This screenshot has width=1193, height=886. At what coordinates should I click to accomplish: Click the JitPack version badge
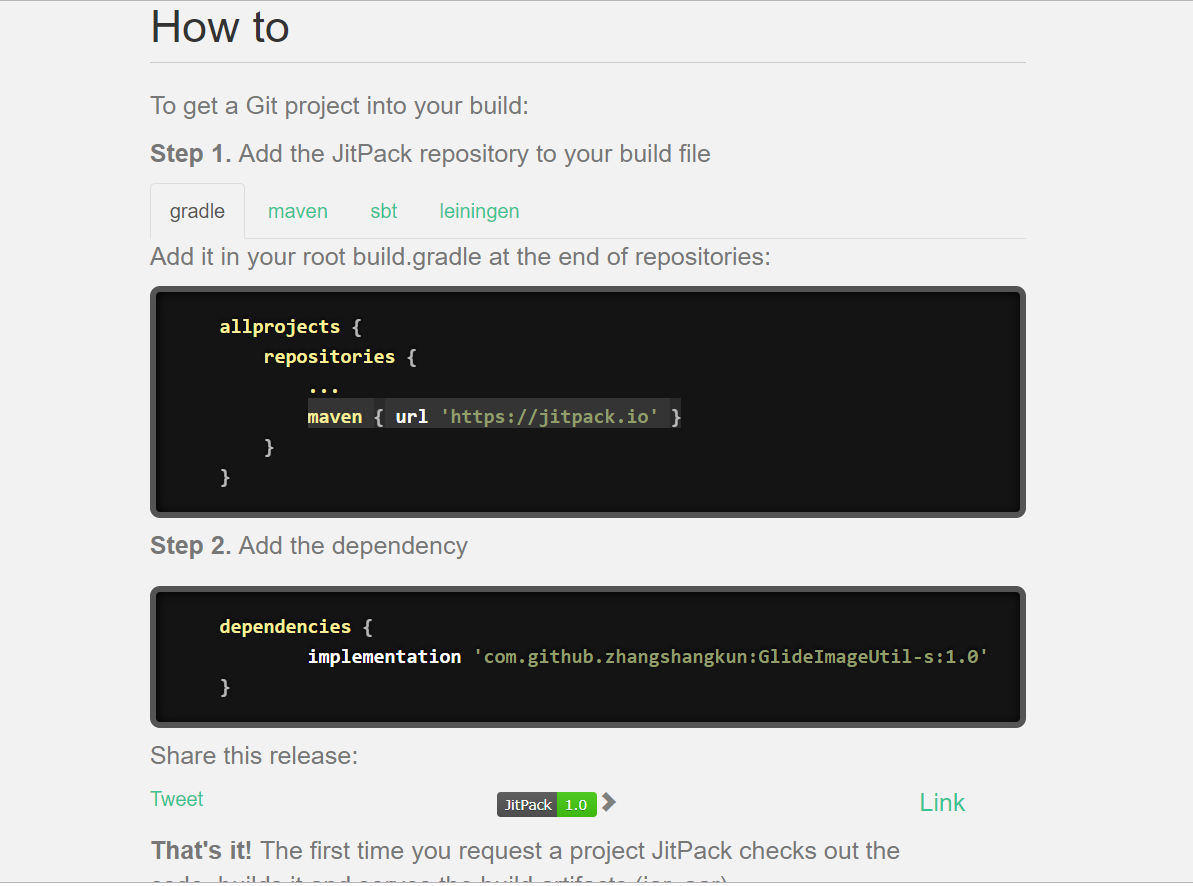tap(527, 804)
